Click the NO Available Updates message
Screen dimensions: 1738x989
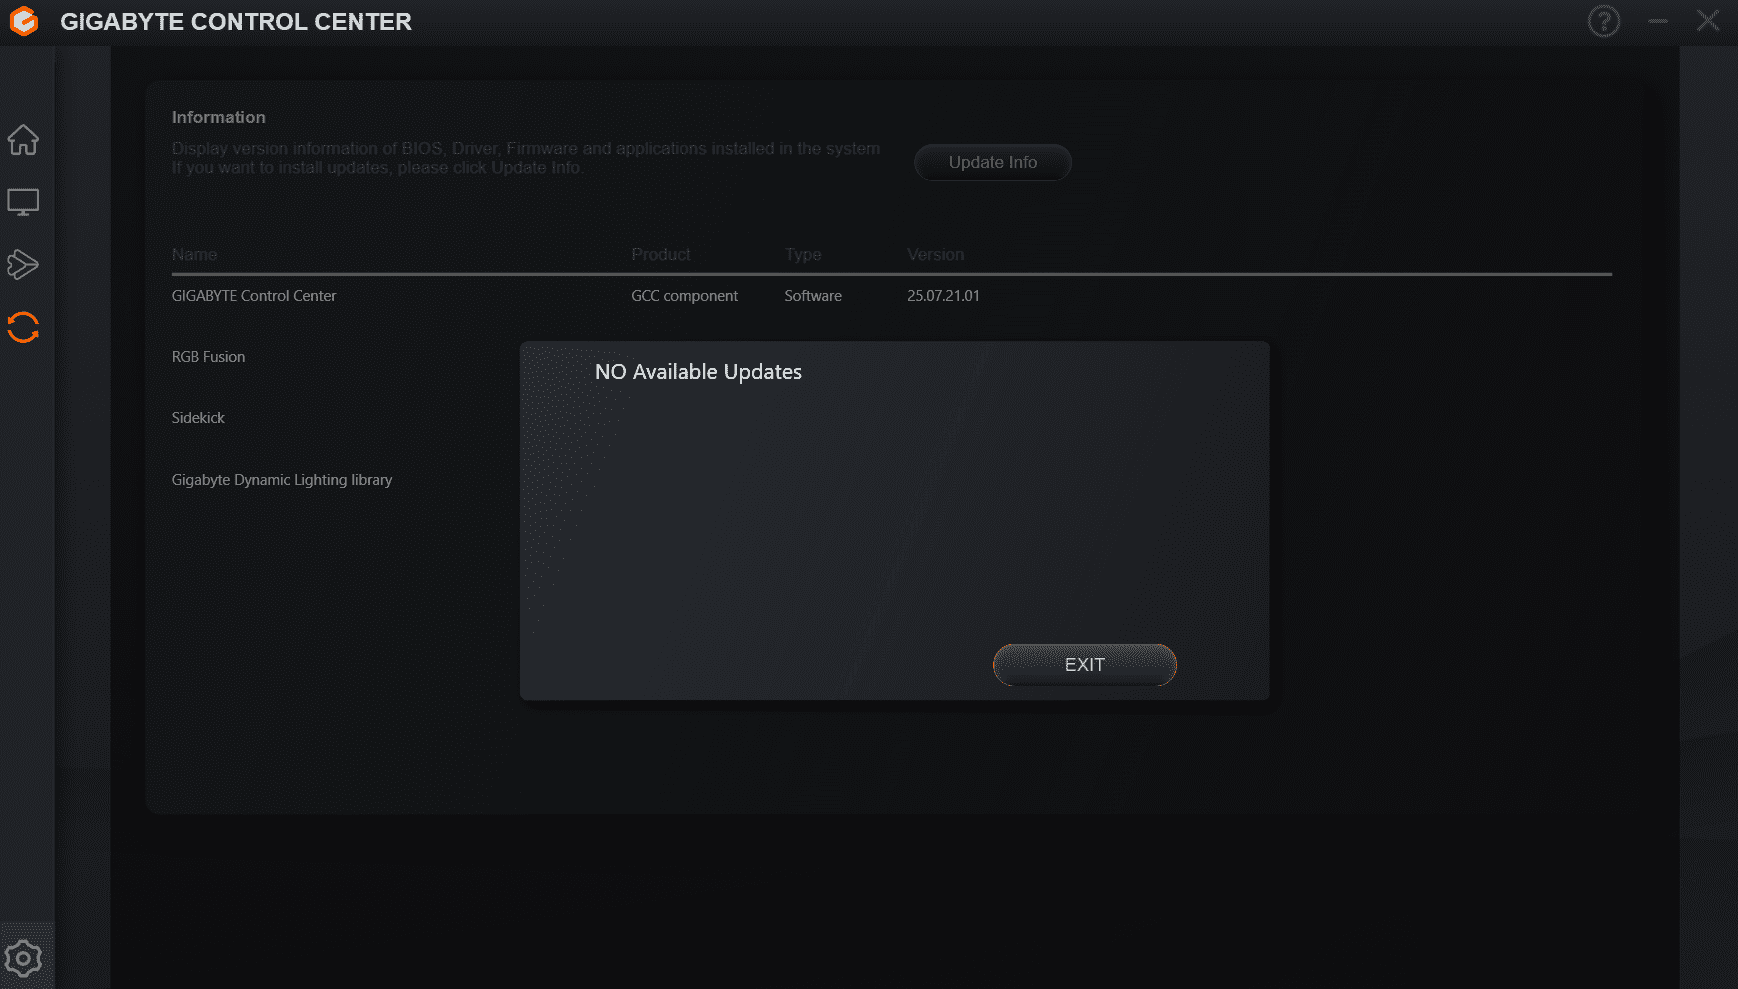698,372
